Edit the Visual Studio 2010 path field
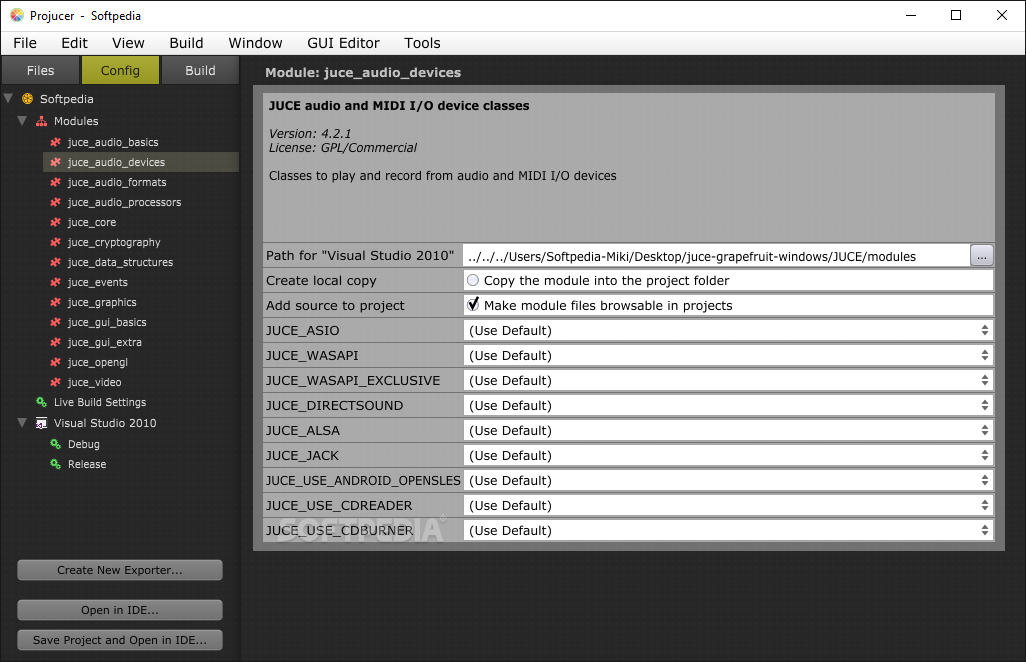1026x662 pixels. [x=716, y=256]
